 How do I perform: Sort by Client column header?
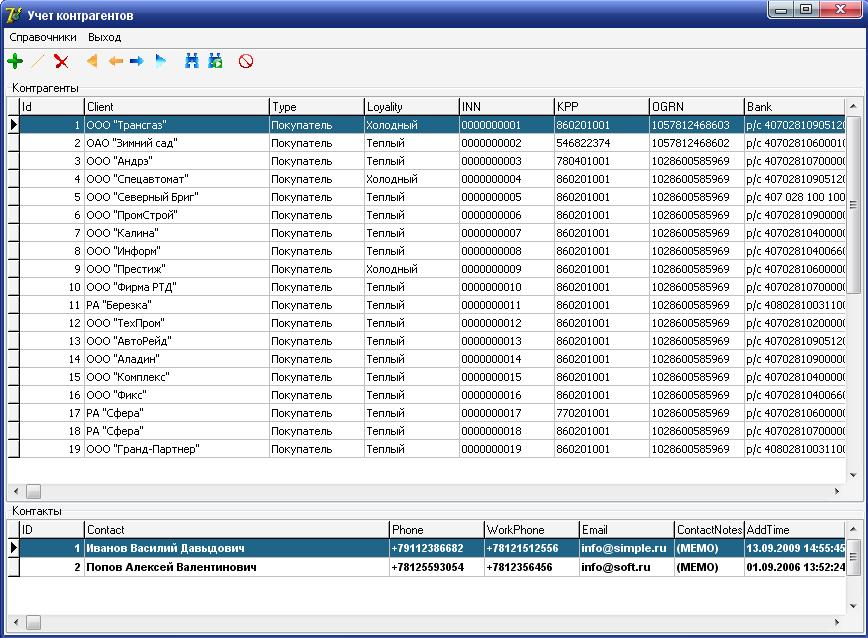pos(177,106)
